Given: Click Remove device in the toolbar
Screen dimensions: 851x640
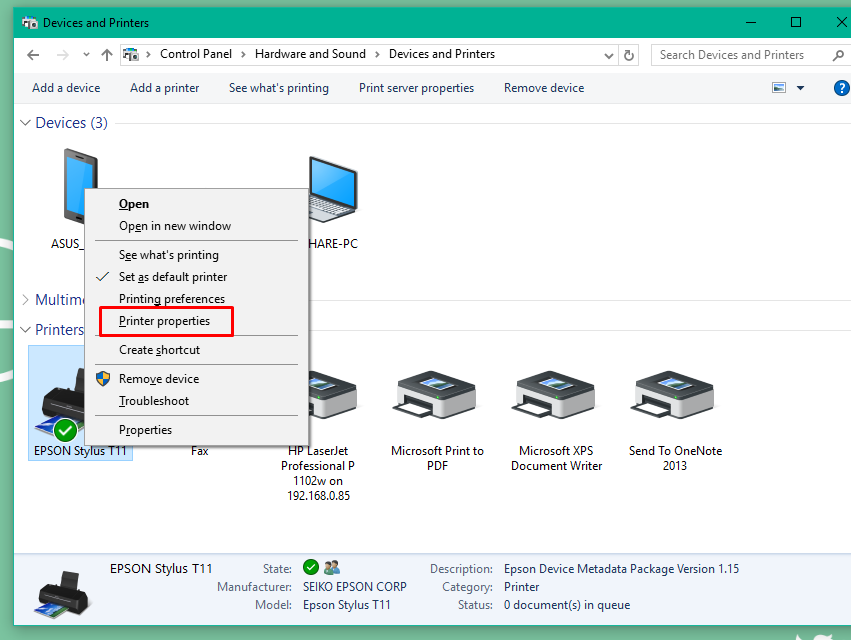Looking at the screenshot, I should [x=544, y=88].
